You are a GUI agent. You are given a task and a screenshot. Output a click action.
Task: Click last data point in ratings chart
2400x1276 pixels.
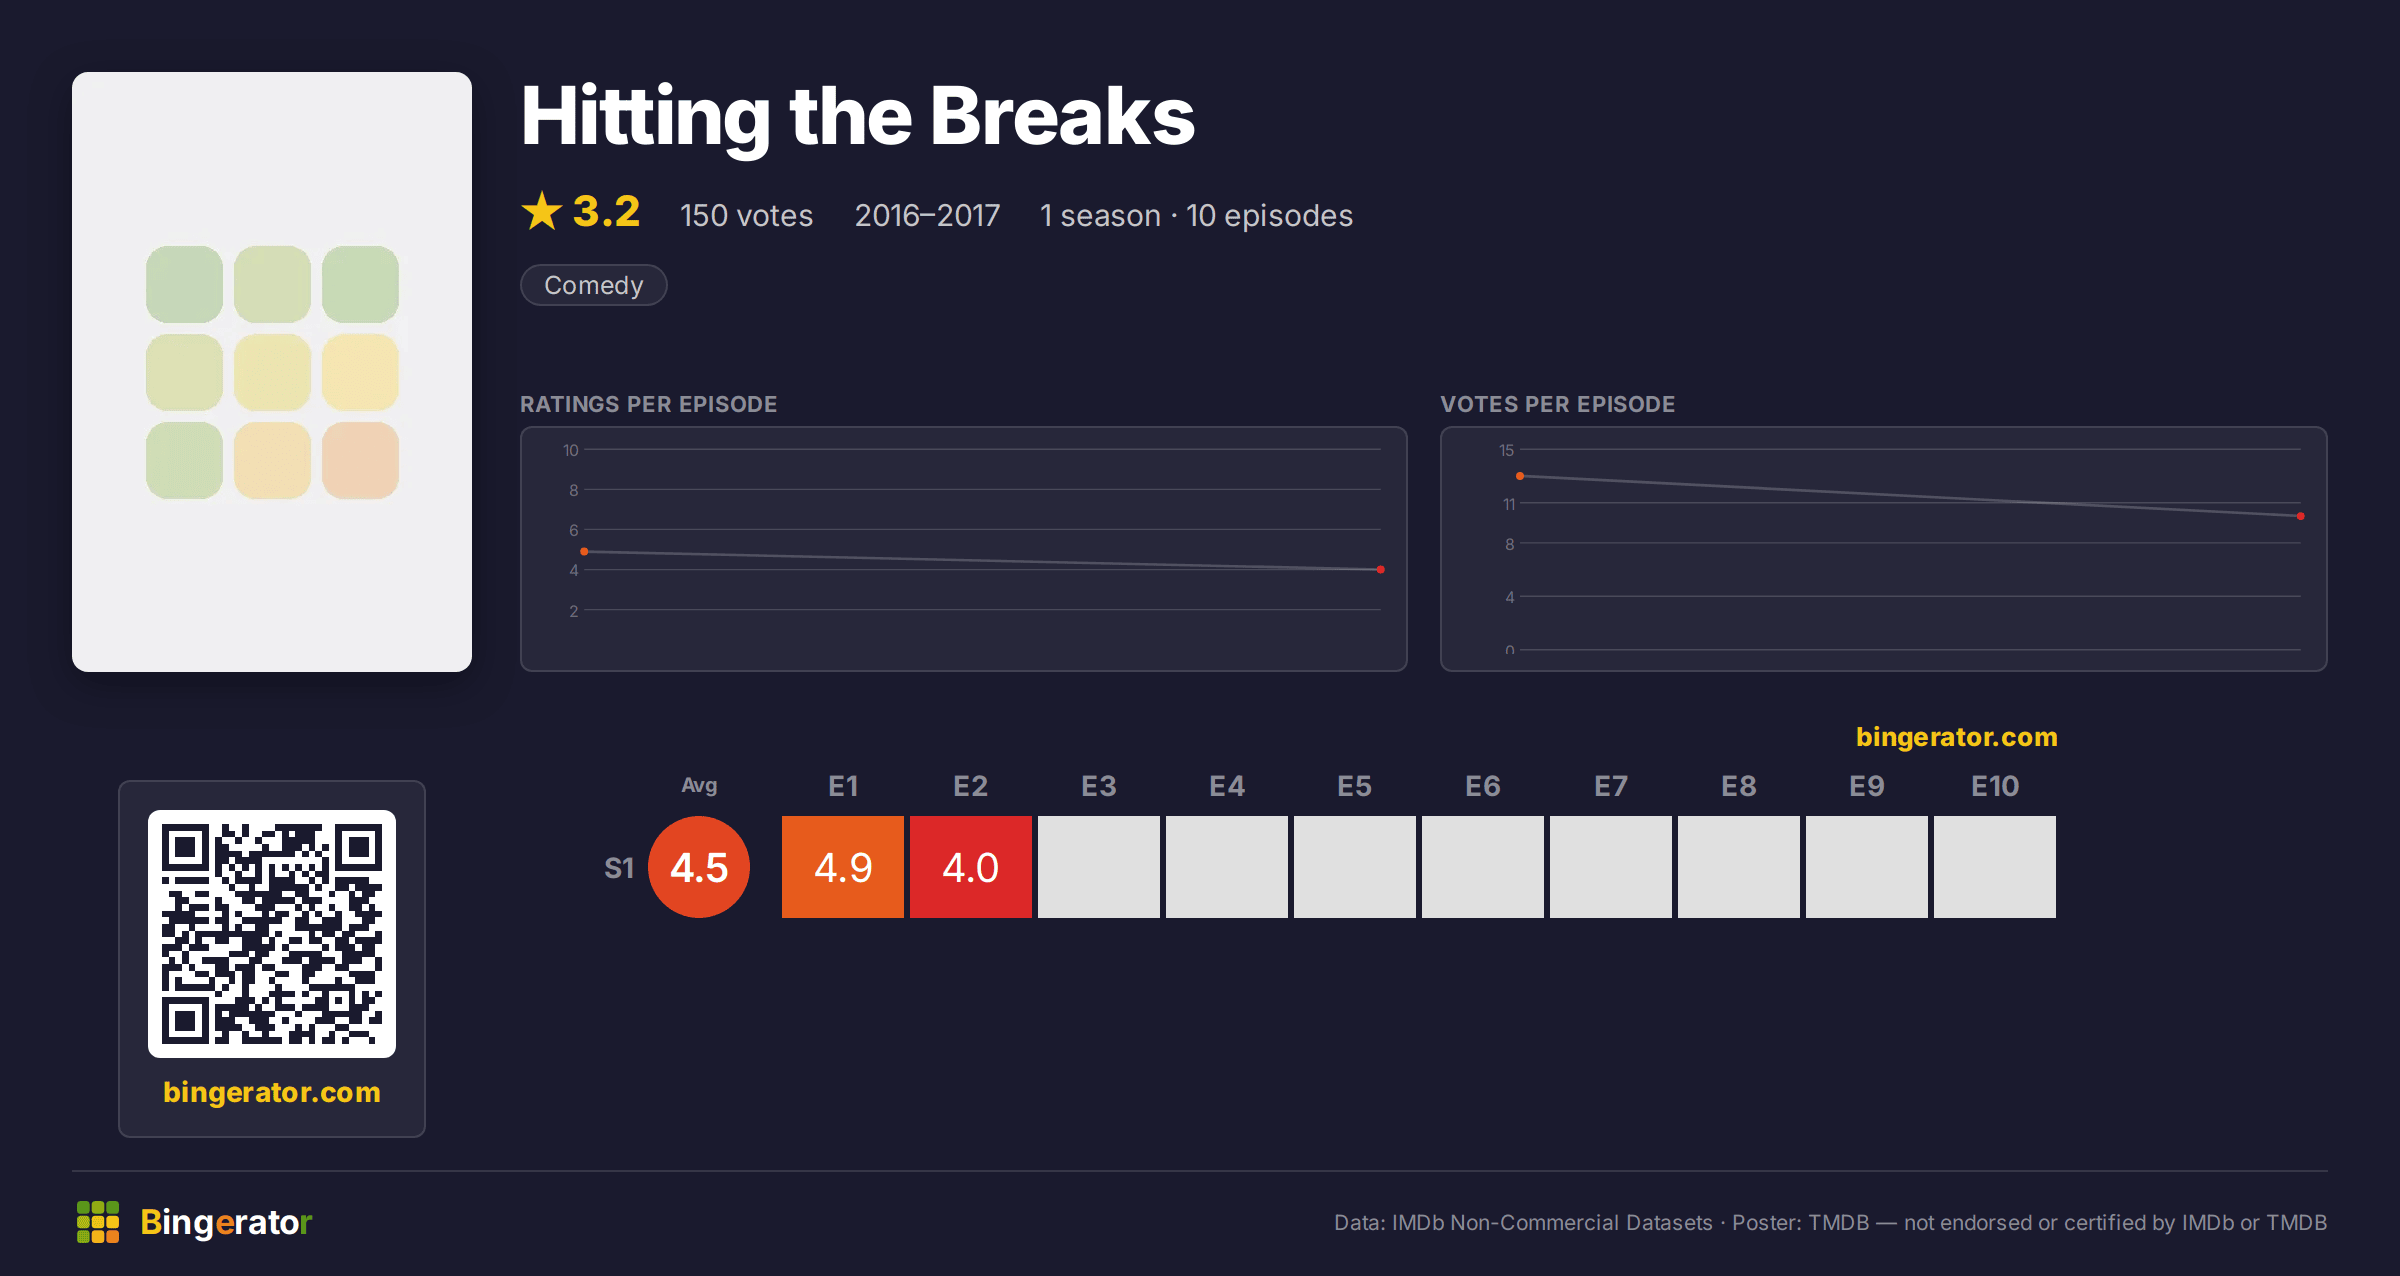[1381, 570]
